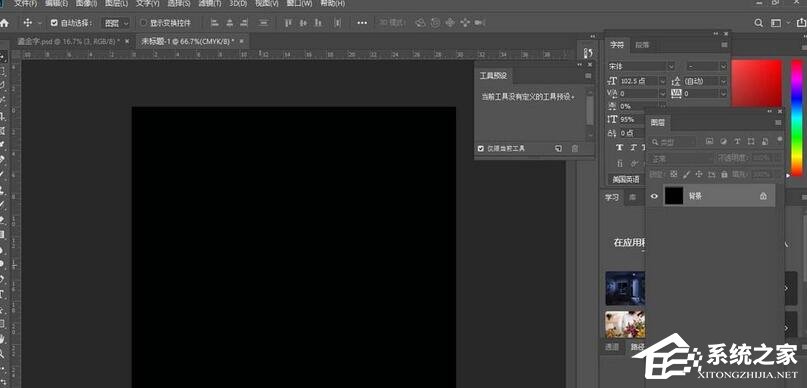Click the rainbow hue slider

click(796, 117)
